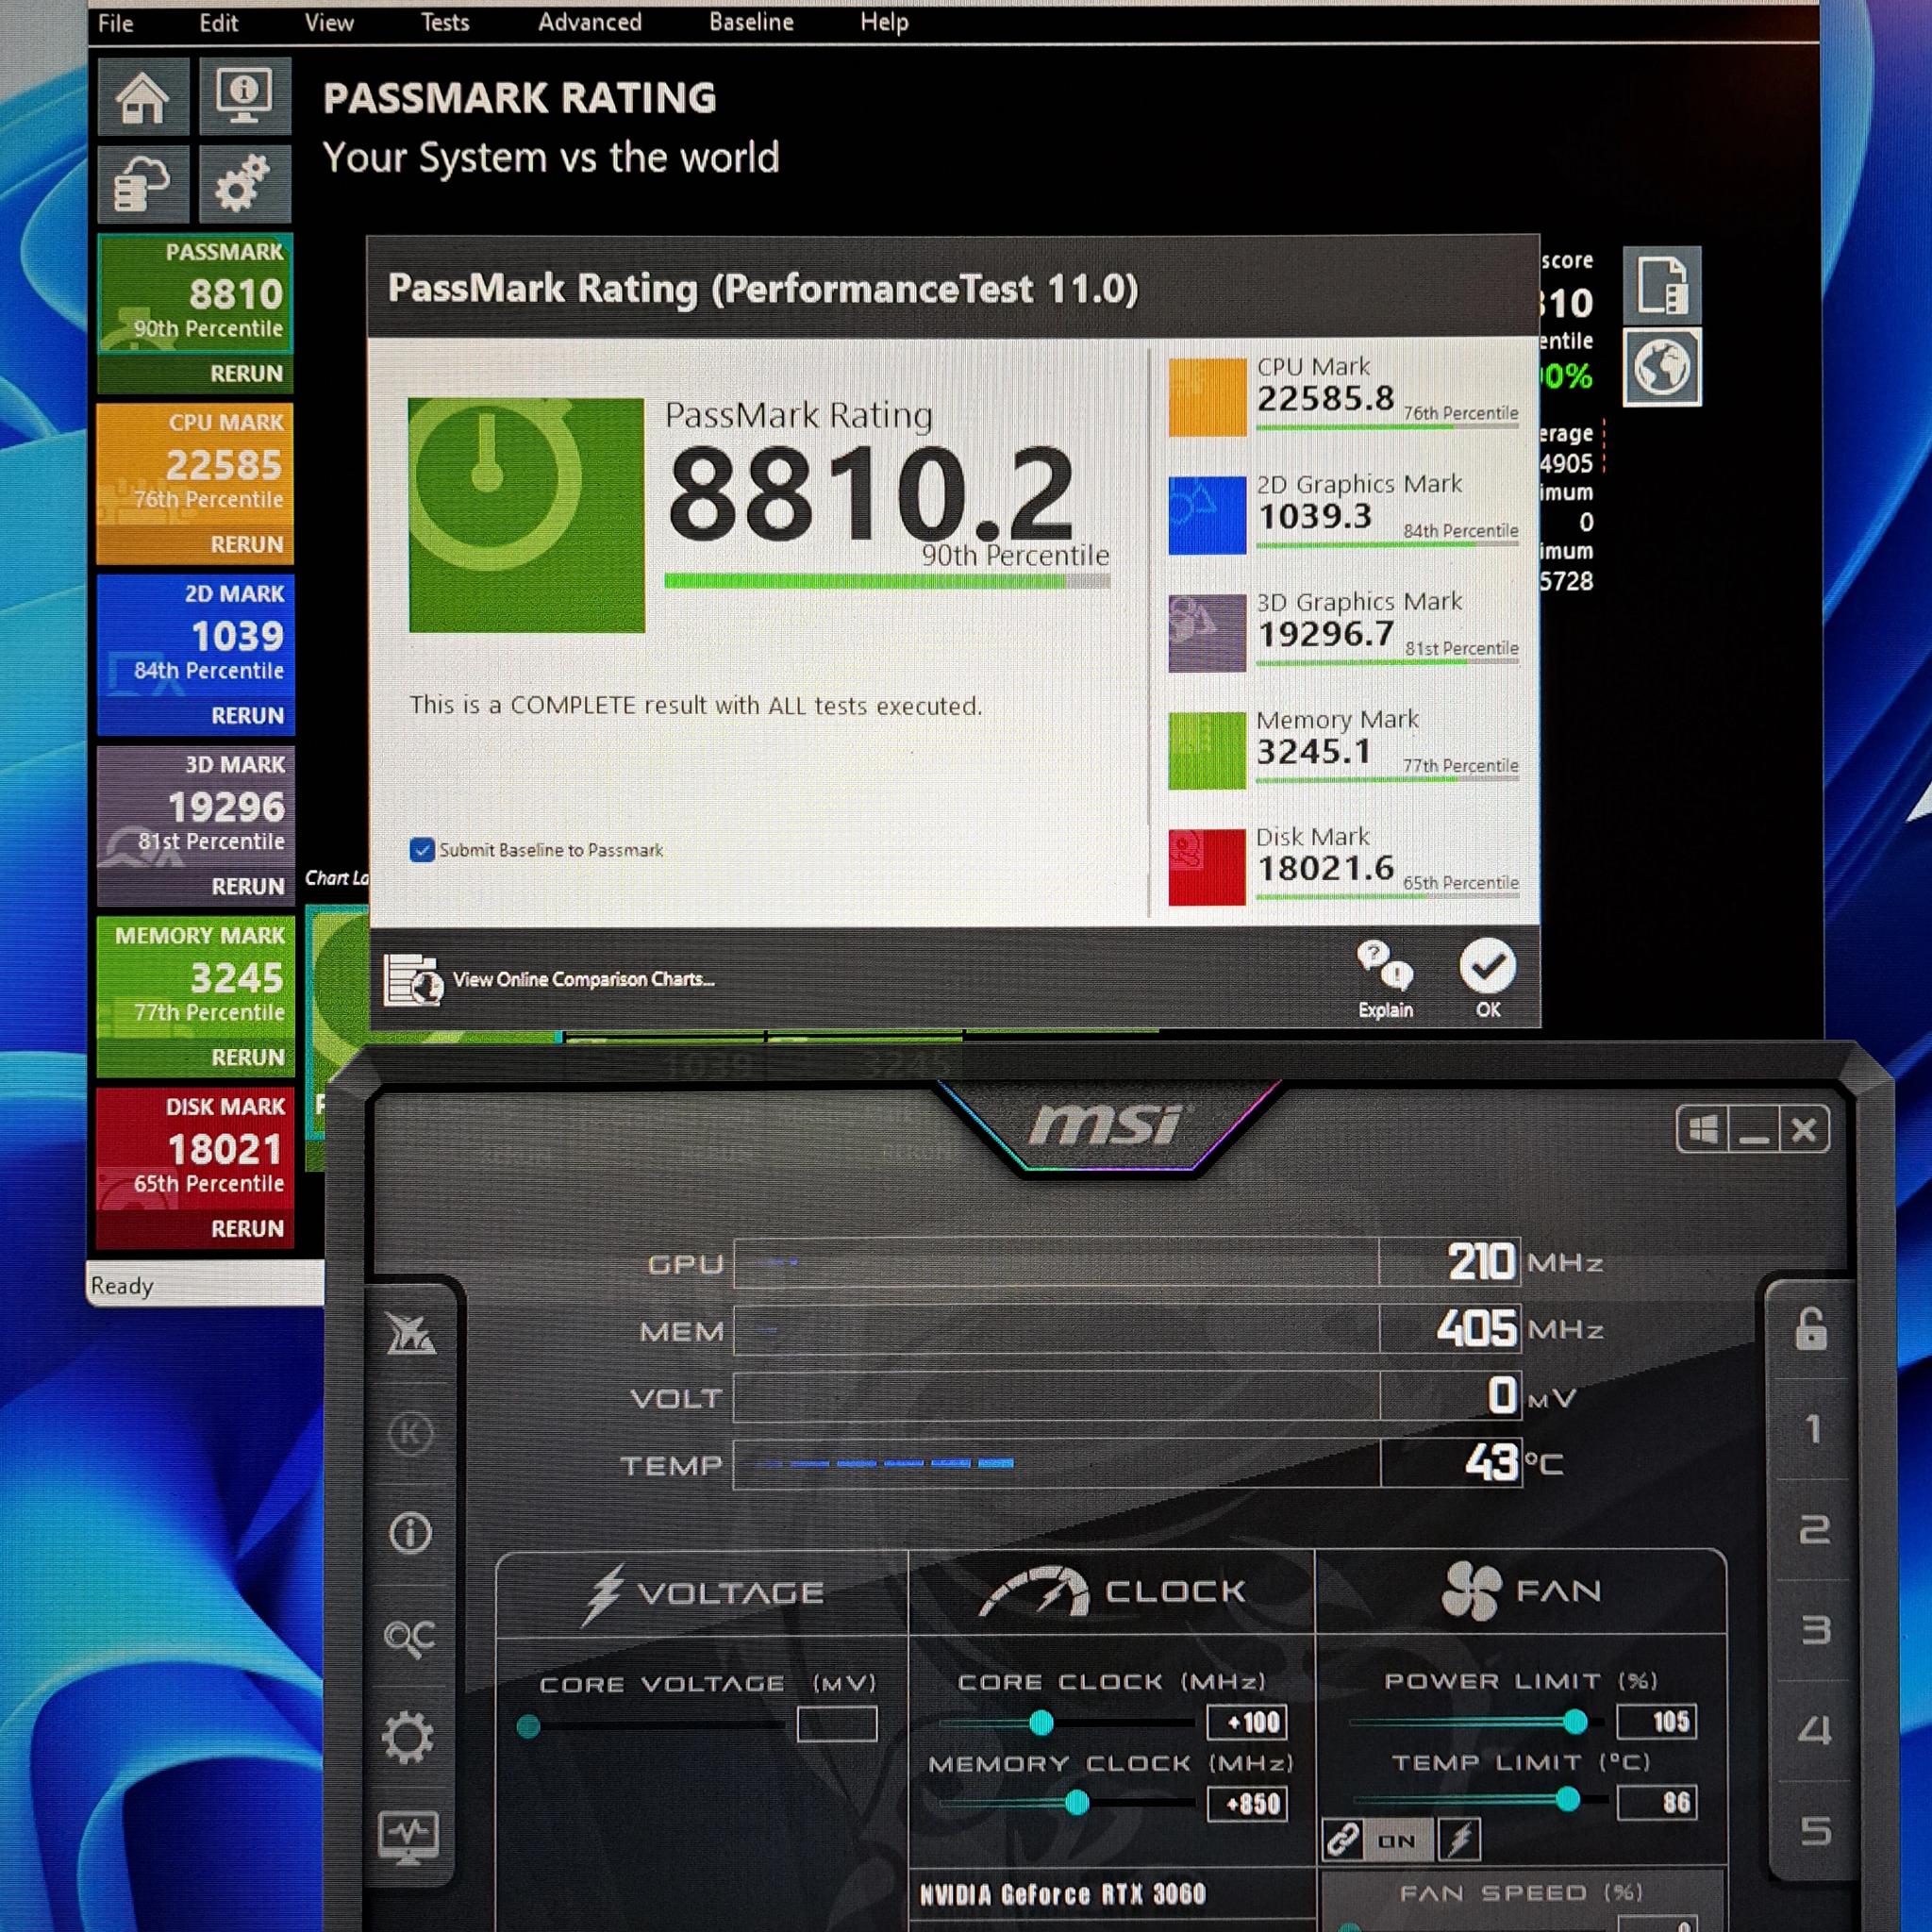
Task: Select Afterburner profile 1
Action: pyautogui.click(x=1812, y=1430)
